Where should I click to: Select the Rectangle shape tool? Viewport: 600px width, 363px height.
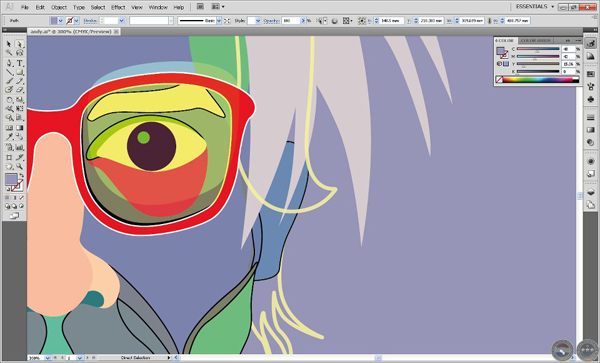point(19,72)
